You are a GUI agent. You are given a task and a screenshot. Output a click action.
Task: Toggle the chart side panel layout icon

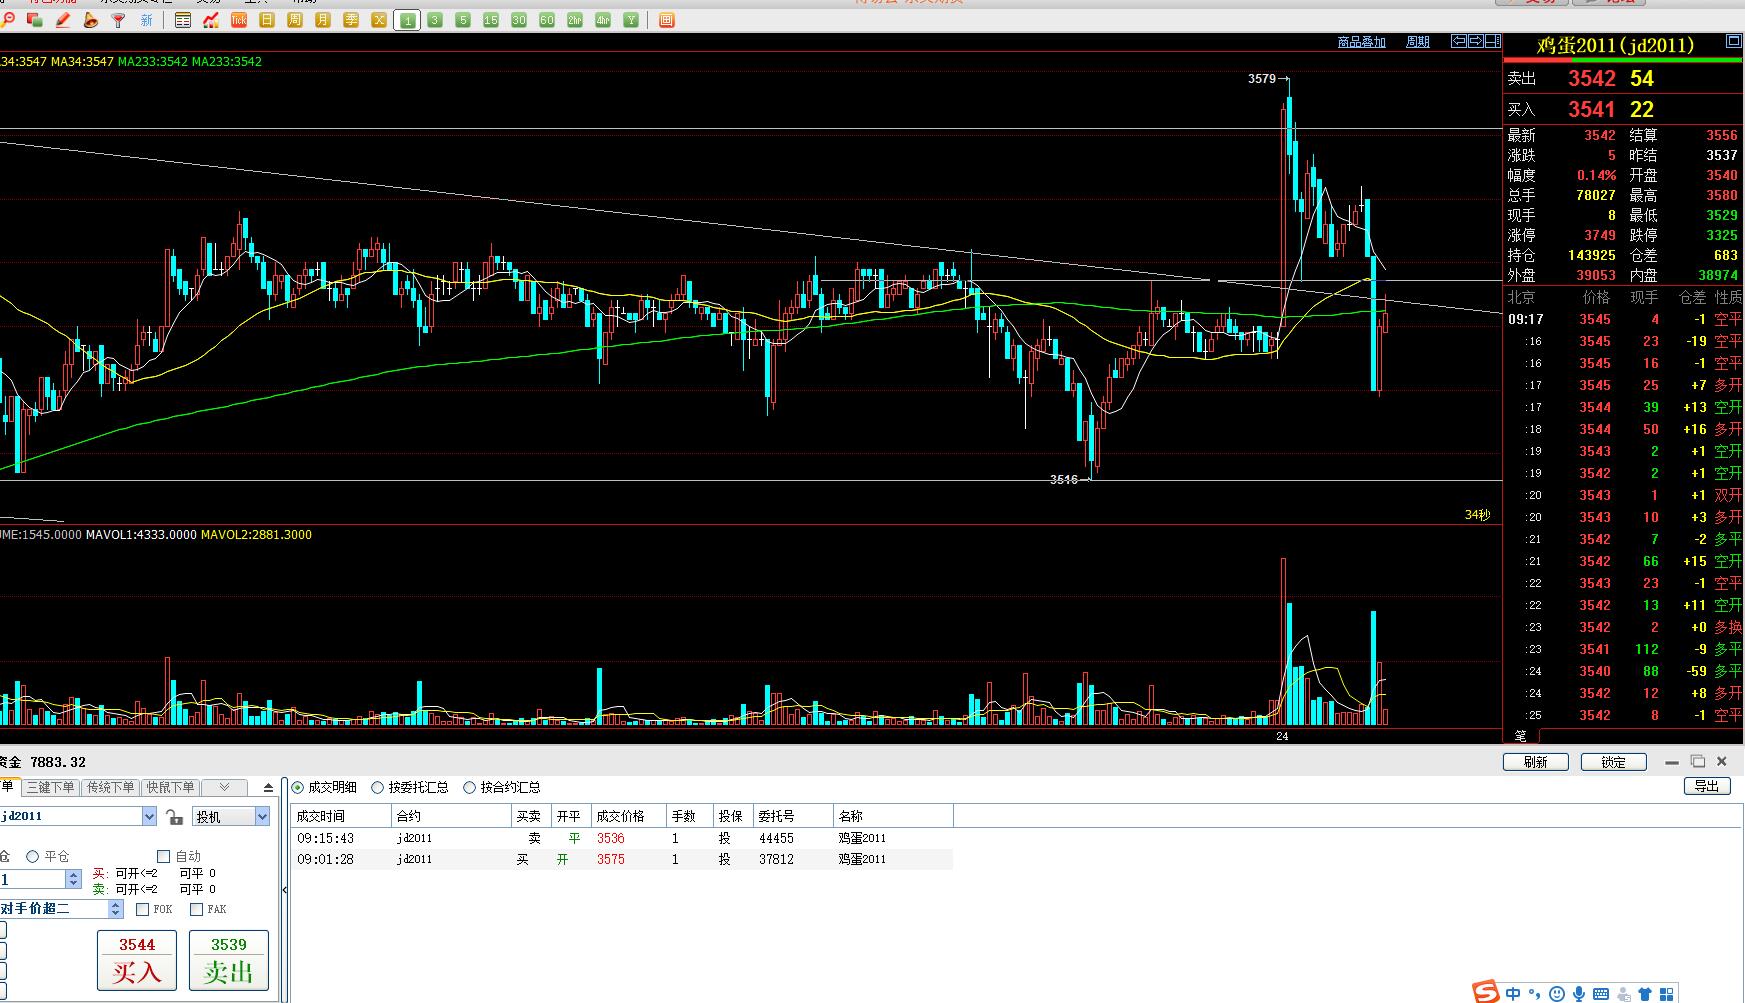1494,41
